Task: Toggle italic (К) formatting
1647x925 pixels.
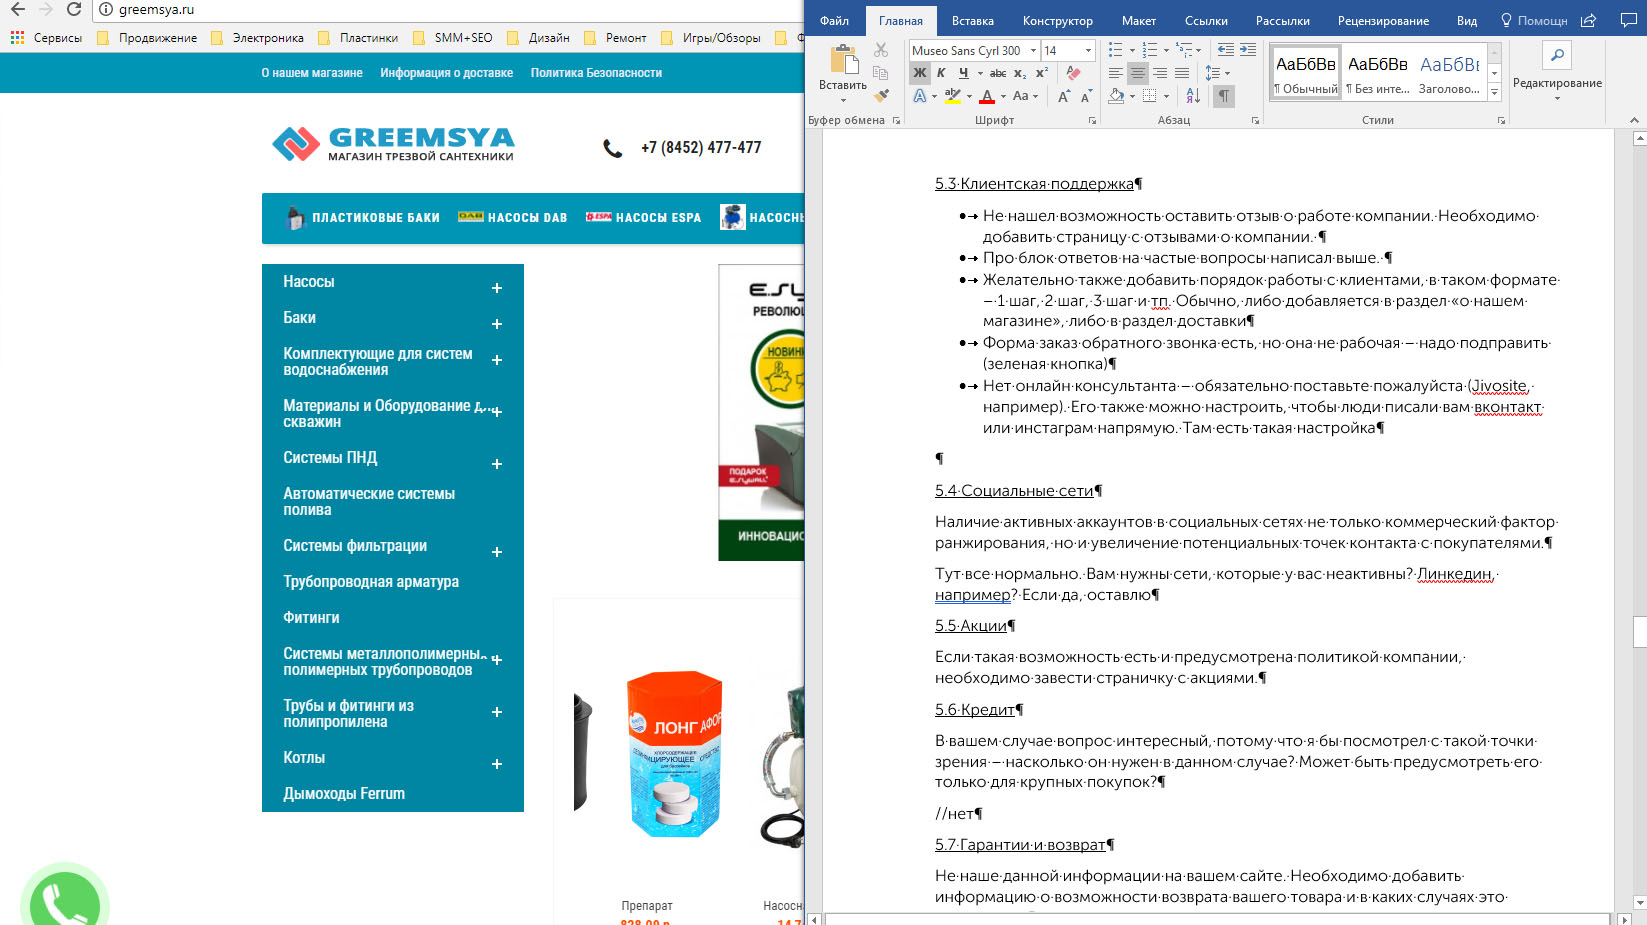Action: point(941,73)
